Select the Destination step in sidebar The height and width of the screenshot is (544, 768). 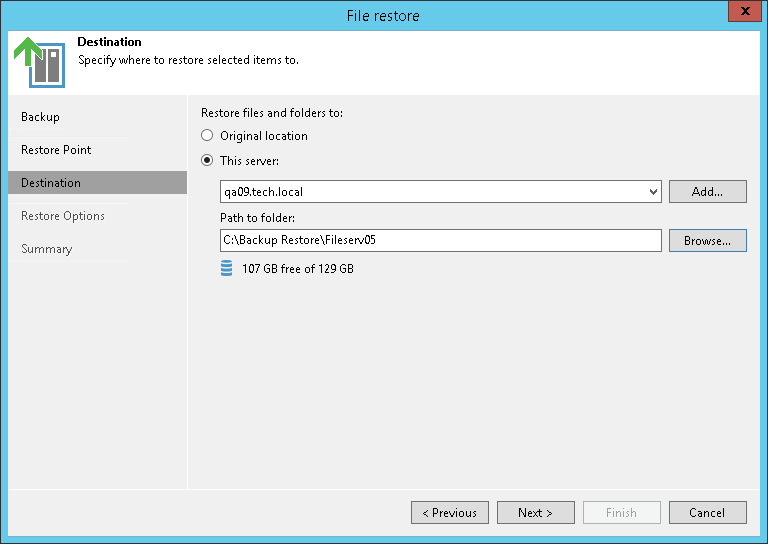pyautogui.click(x=51, y=183)
